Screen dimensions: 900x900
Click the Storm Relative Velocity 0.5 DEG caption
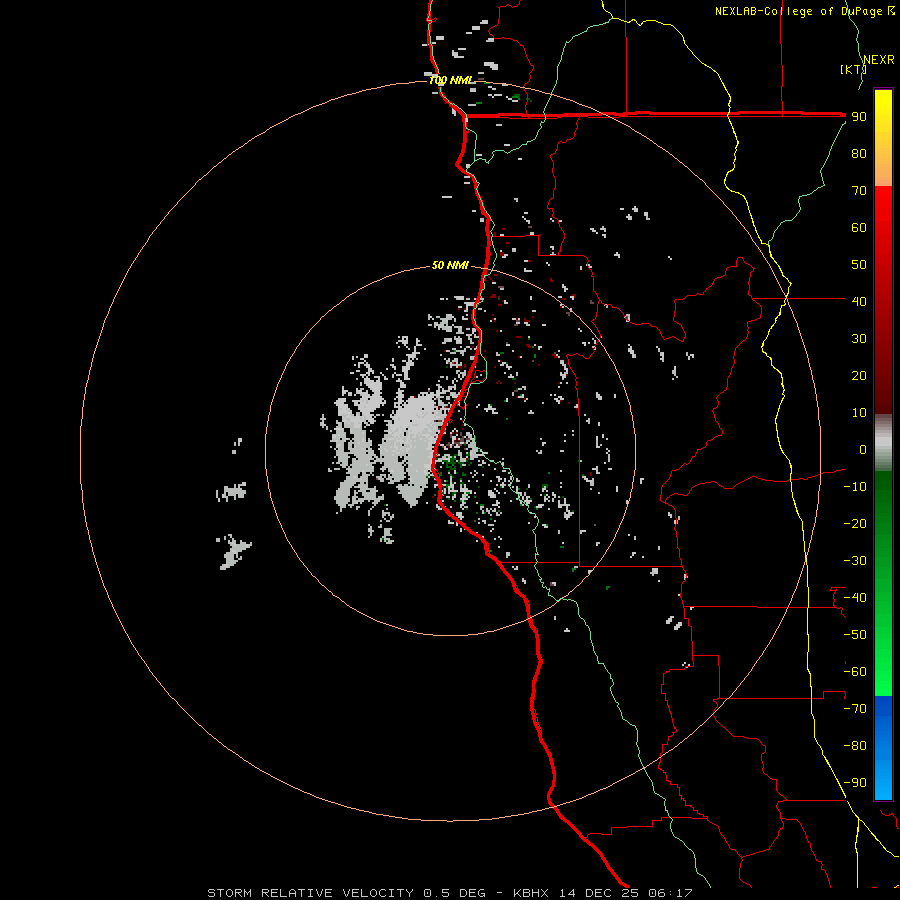click(346, 893)
